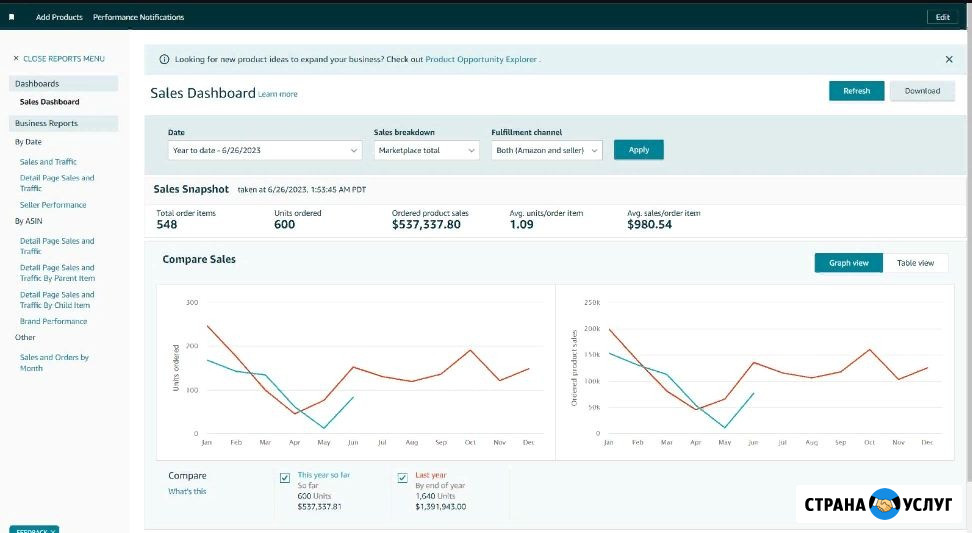972x533 pixels.
Task: Open Add Products menu item
Action: click(x=59, y=17)
